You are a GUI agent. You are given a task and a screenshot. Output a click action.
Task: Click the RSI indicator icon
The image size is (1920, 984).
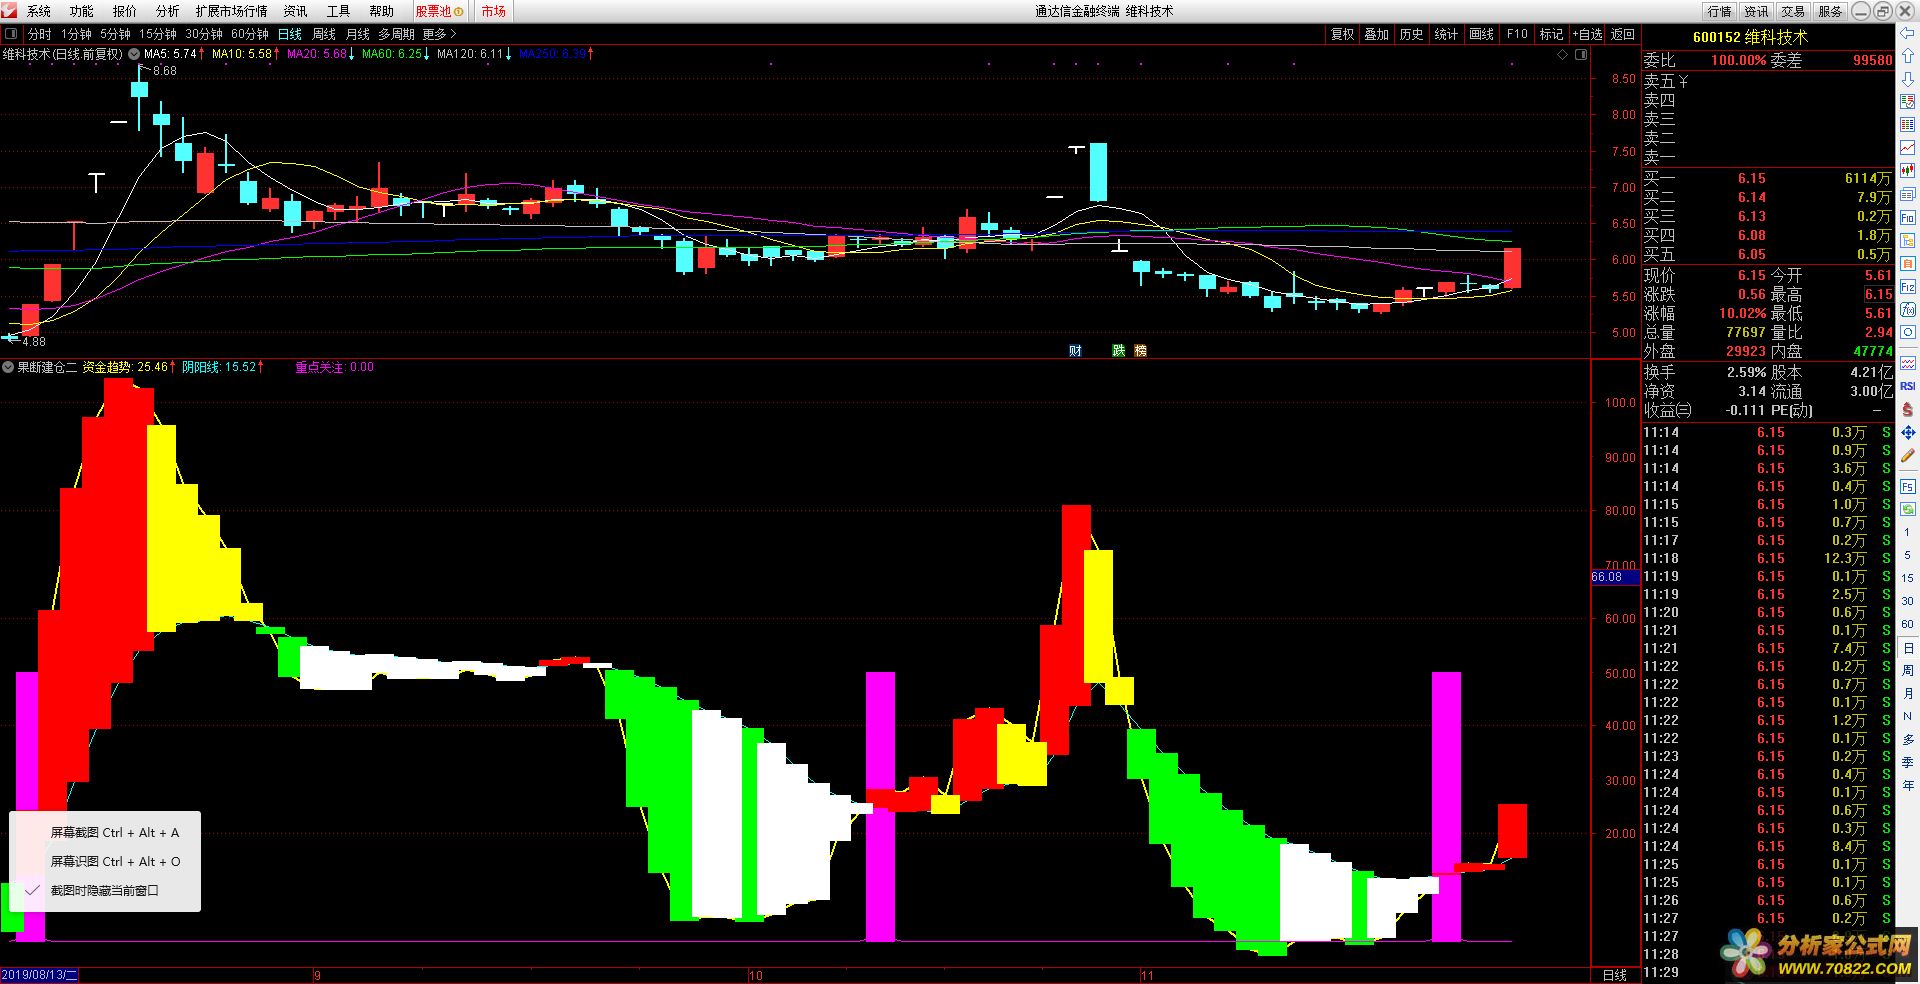coord(1908,386)
